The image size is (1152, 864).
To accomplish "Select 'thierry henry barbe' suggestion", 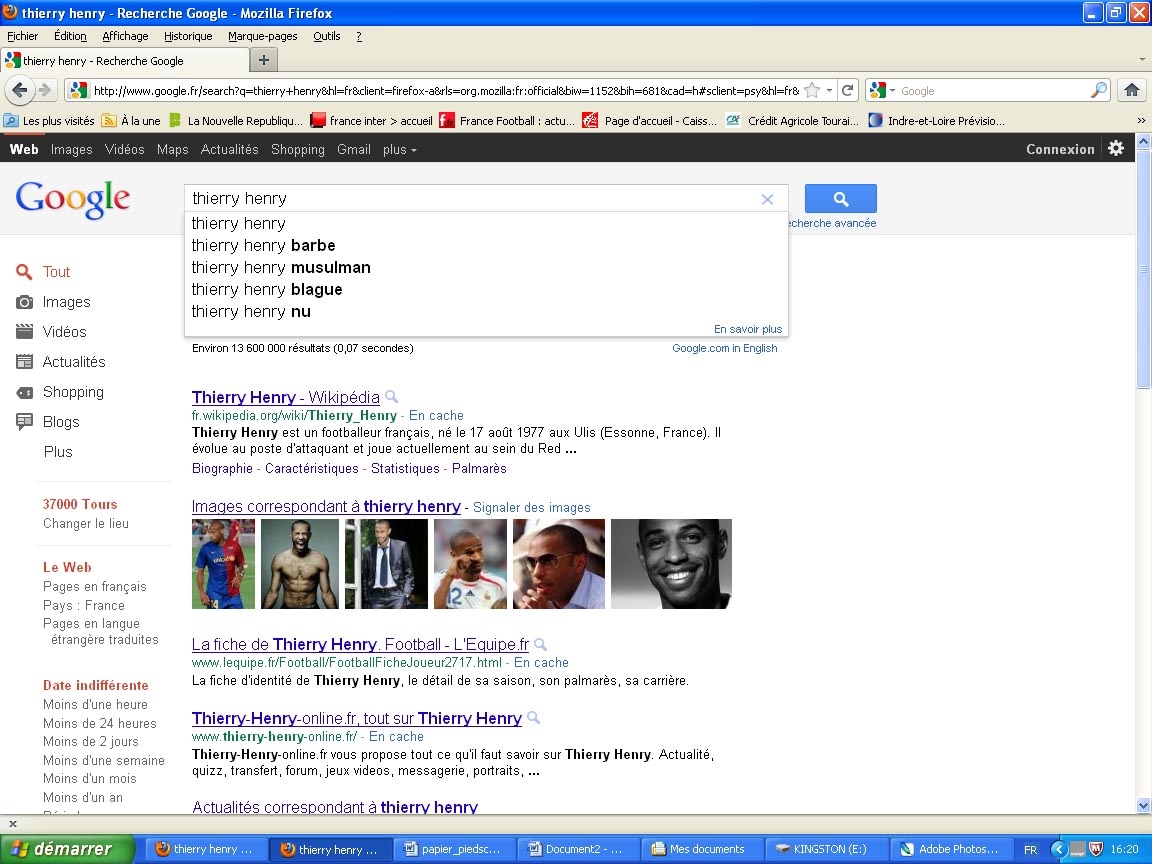I will pos(263,245).
